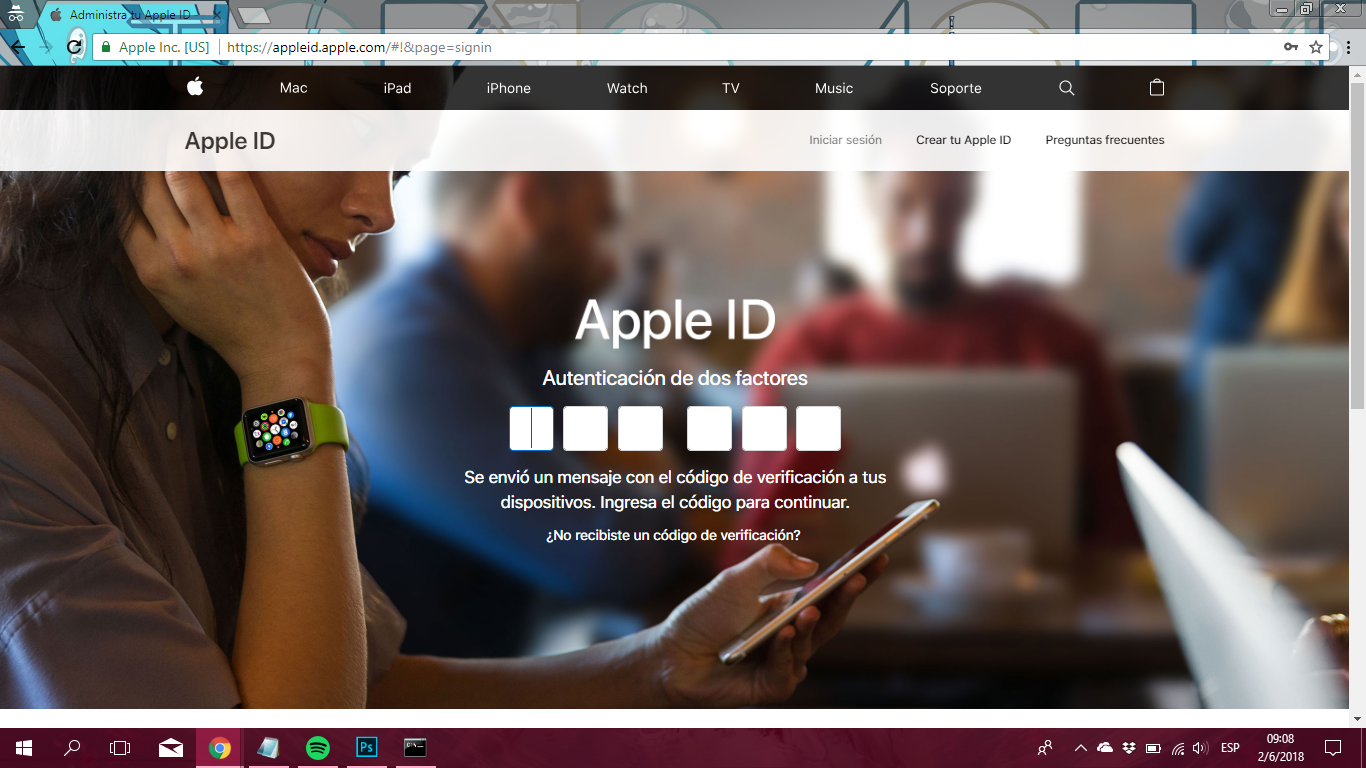Go back using the browser back arrow
Viewport: 1366px width, 768px height.
[18, 47]
